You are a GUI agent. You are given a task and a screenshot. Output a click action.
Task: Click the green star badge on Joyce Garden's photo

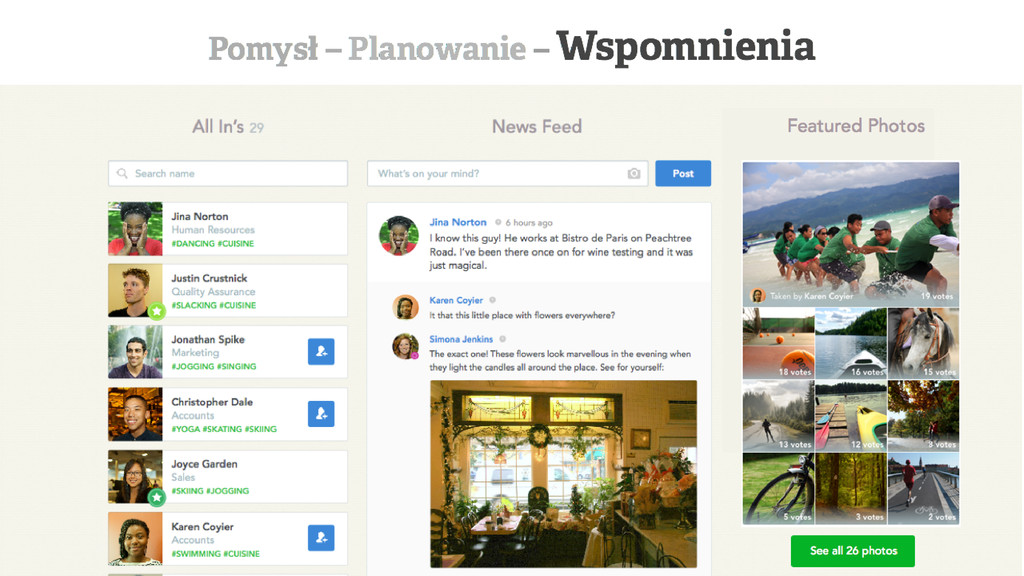tap(156, 498)
